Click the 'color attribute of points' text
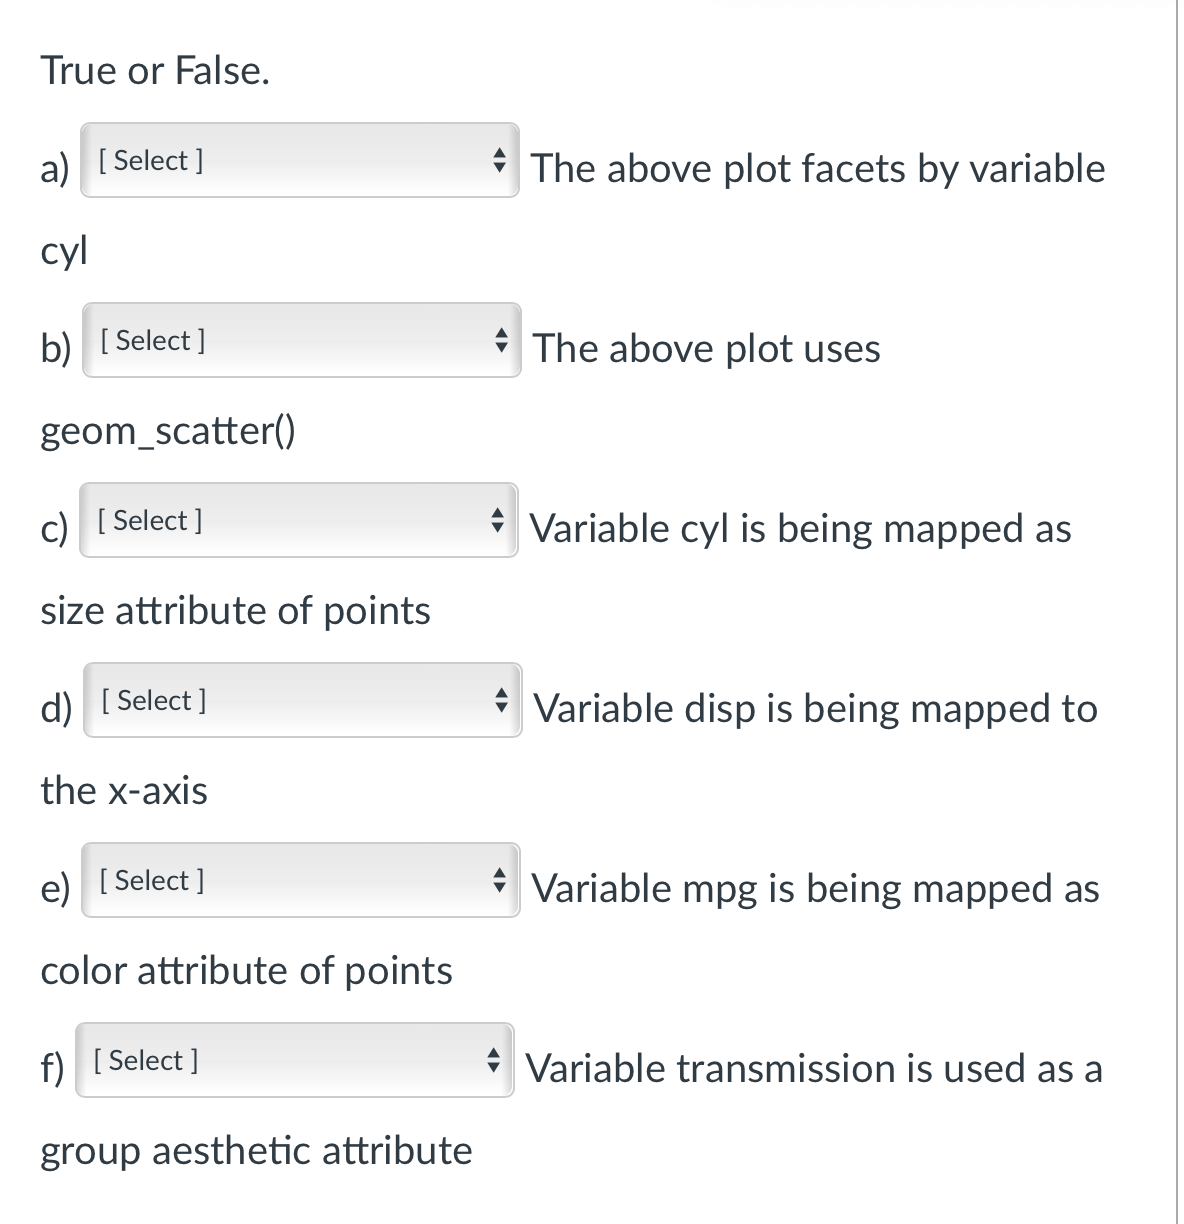The image size is (1184, 1224). pos(246,970)
